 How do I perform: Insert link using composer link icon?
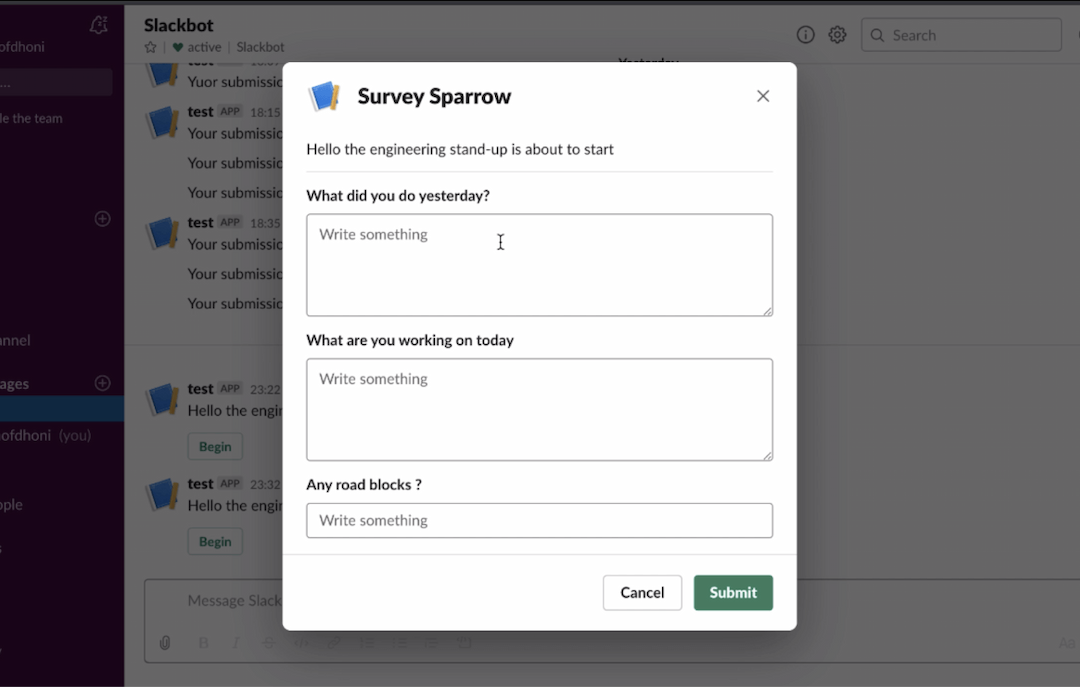(333, 643)
